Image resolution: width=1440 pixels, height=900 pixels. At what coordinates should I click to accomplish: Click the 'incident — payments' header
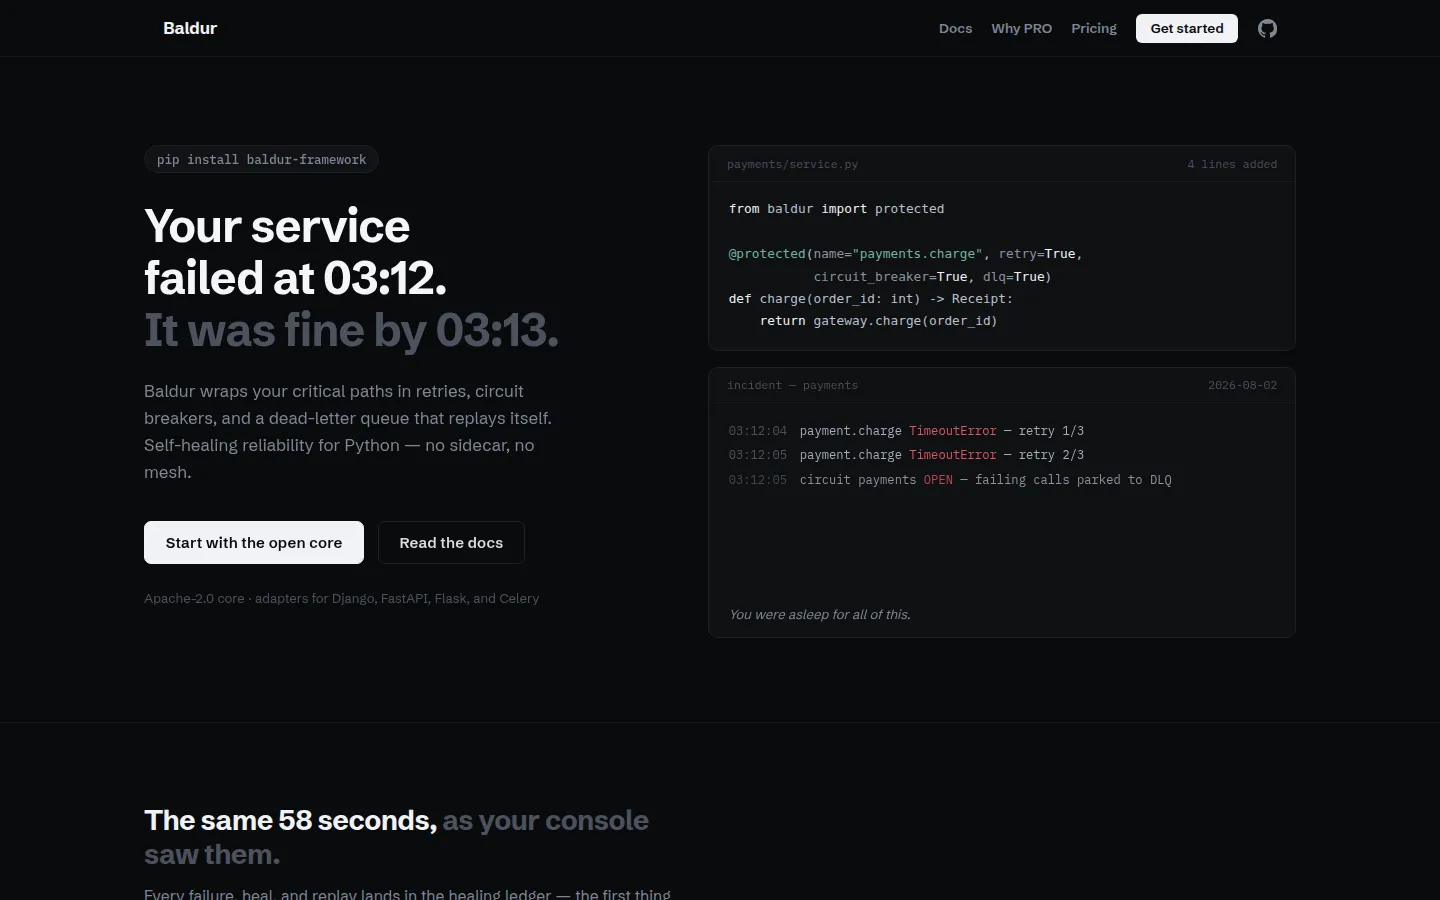point(792,385)
